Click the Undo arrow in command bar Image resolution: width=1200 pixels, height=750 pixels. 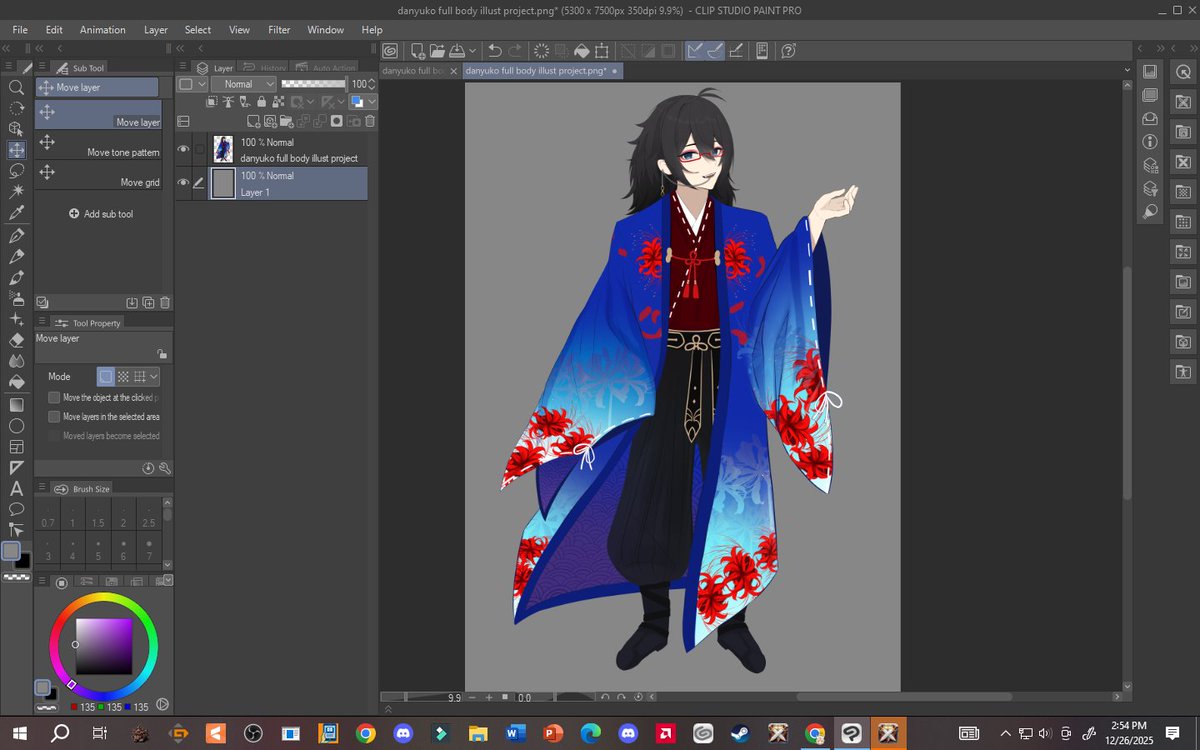[494, 50]
